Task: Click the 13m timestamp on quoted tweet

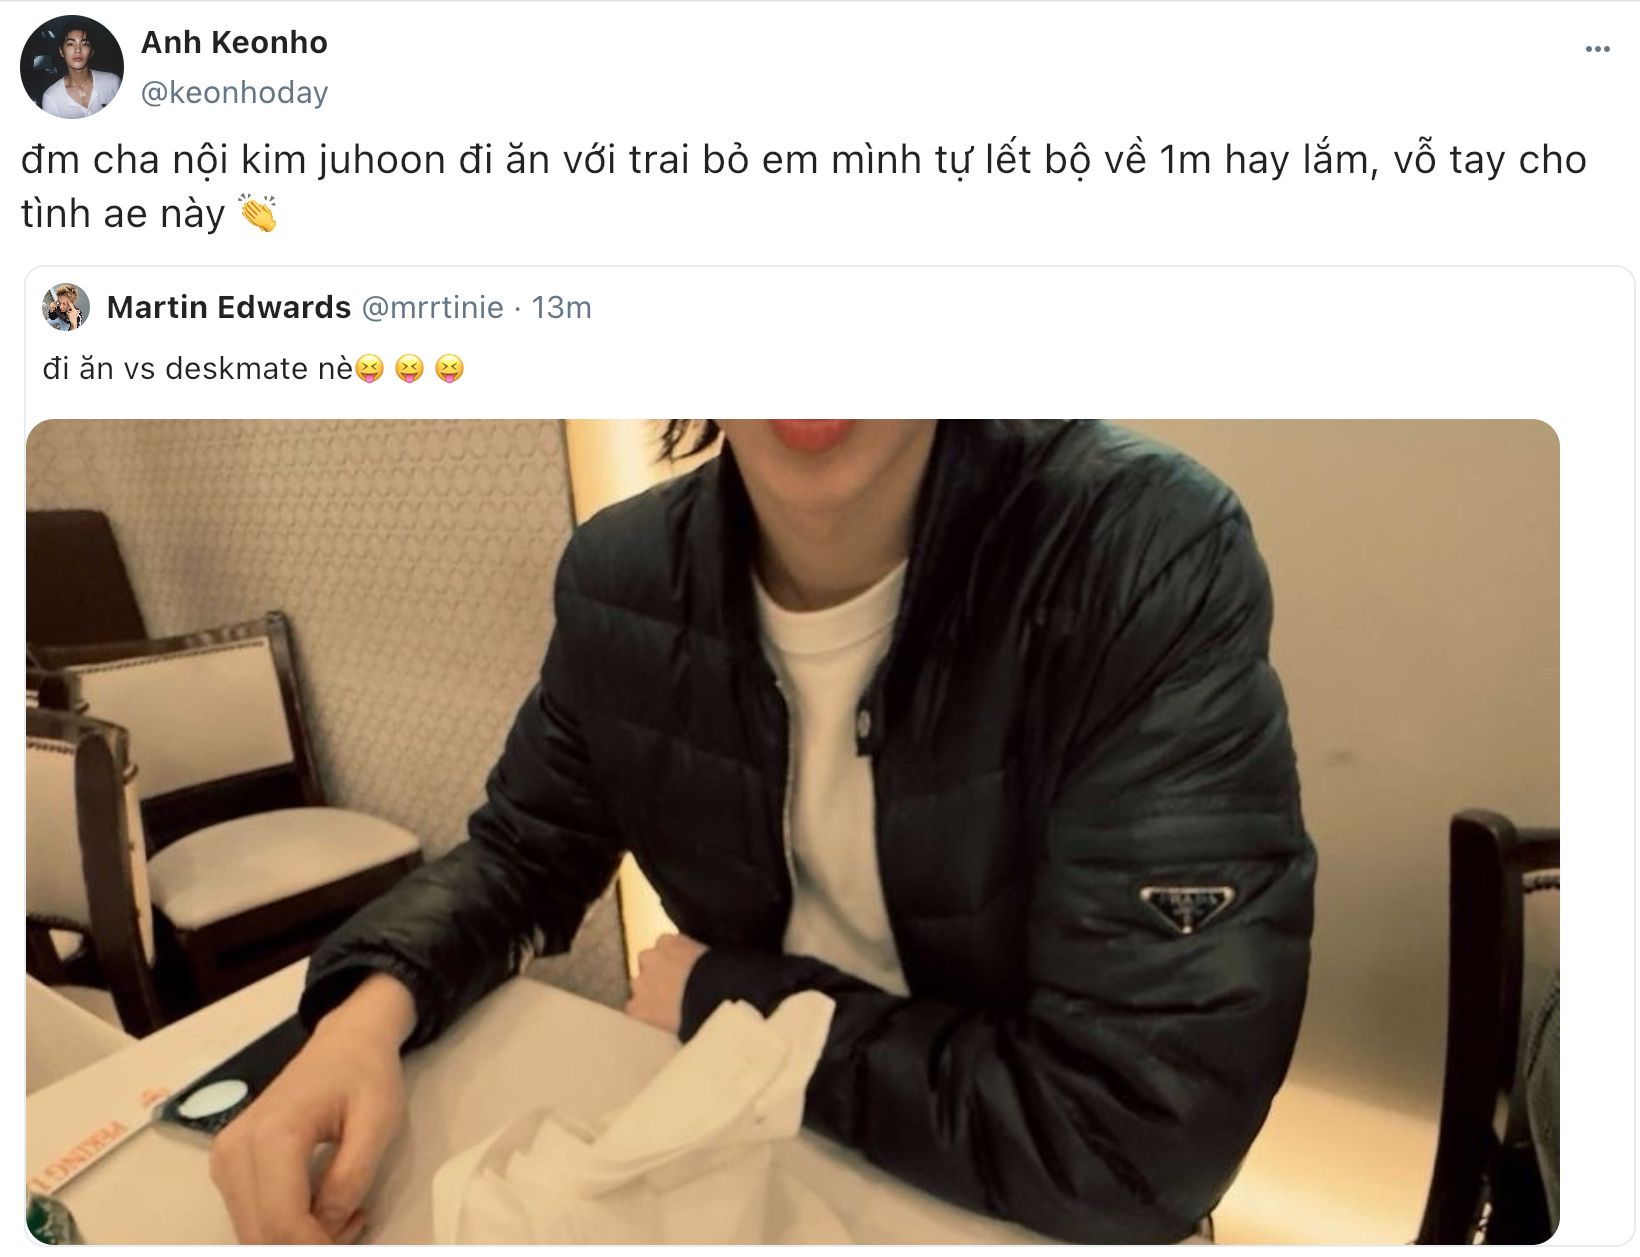Action: (x=561, y=307)
